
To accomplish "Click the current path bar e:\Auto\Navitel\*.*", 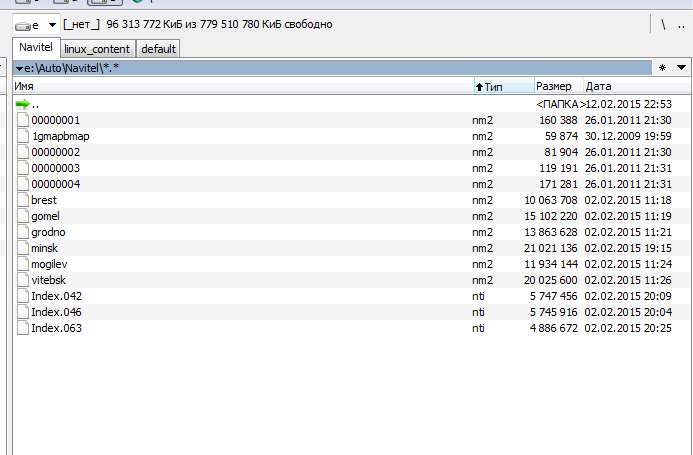I will pyautogui.click(x=332, y=68).
